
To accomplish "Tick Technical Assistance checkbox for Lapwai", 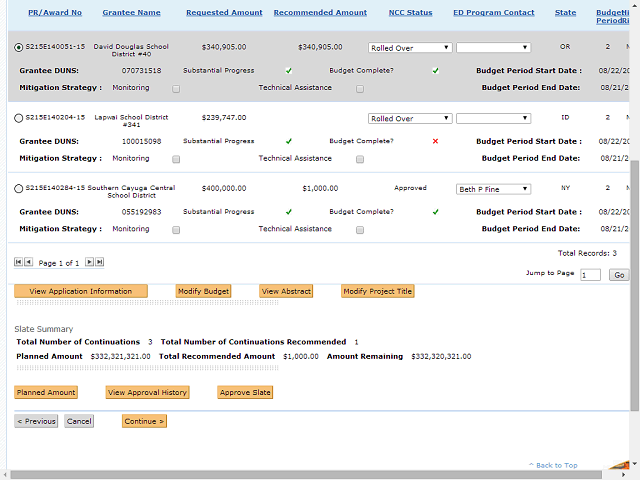I will click(360, 158).
